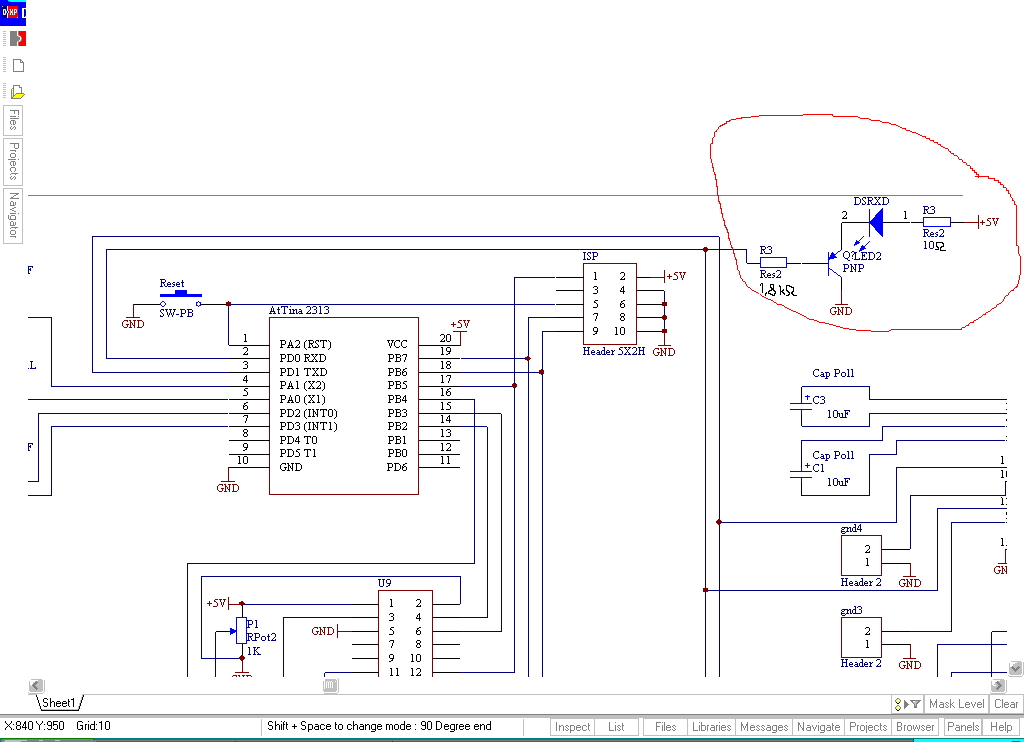Open the Projects side panel tab
This screenshot has width=1024, height=742.
(x=13, y=161)
